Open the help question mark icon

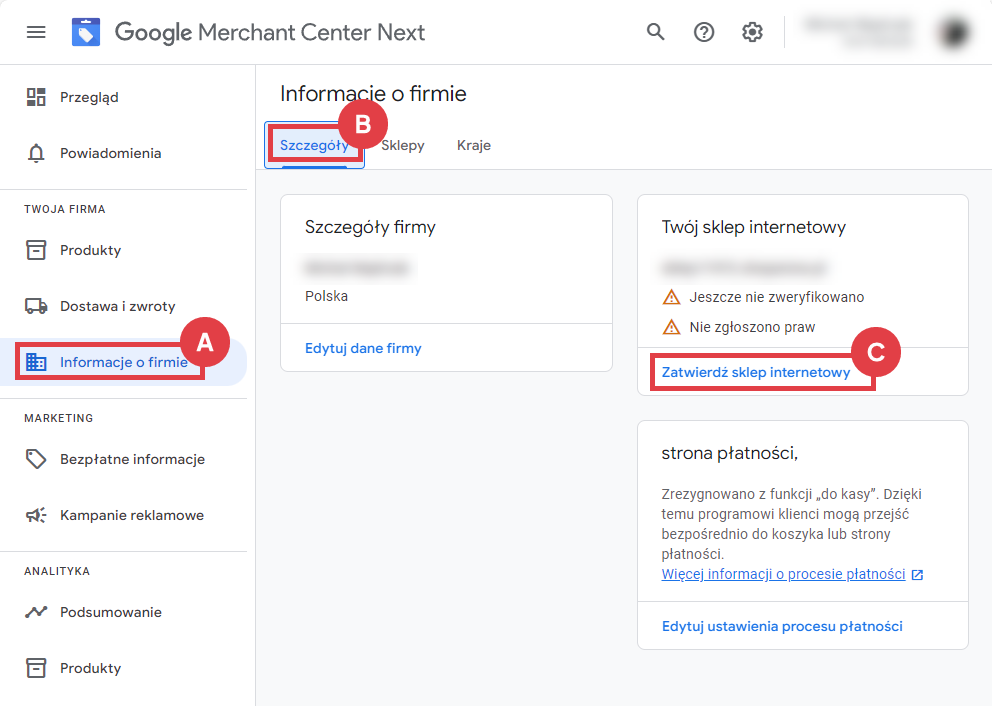coord(704,32)
